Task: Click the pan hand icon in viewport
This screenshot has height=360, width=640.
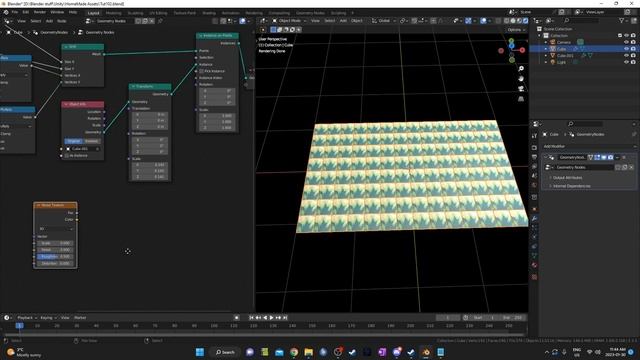Action: [521, 78]
